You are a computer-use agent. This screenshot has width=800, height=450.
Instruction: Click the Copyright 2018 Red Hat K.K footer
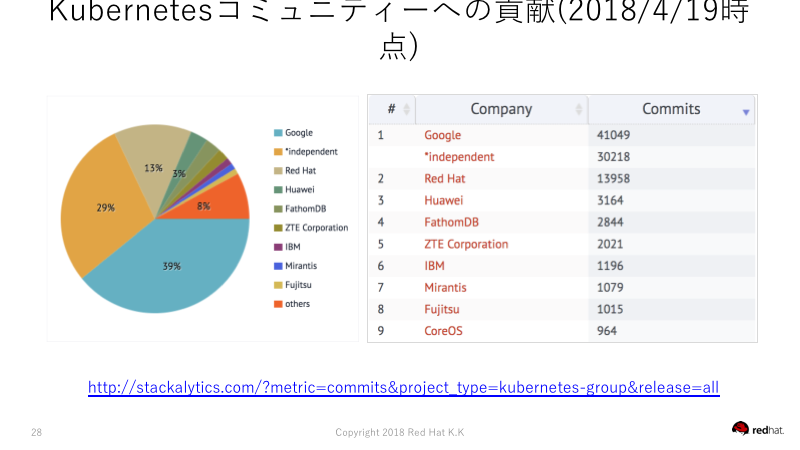click(x=399, y=433)
